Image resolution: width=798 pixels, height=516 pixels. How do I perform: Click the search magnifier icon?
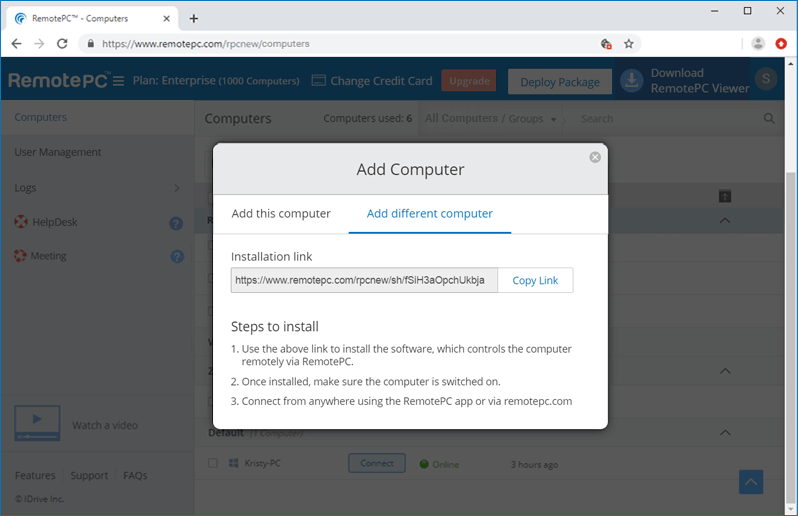pyautogui.click(x=769, y=119)
